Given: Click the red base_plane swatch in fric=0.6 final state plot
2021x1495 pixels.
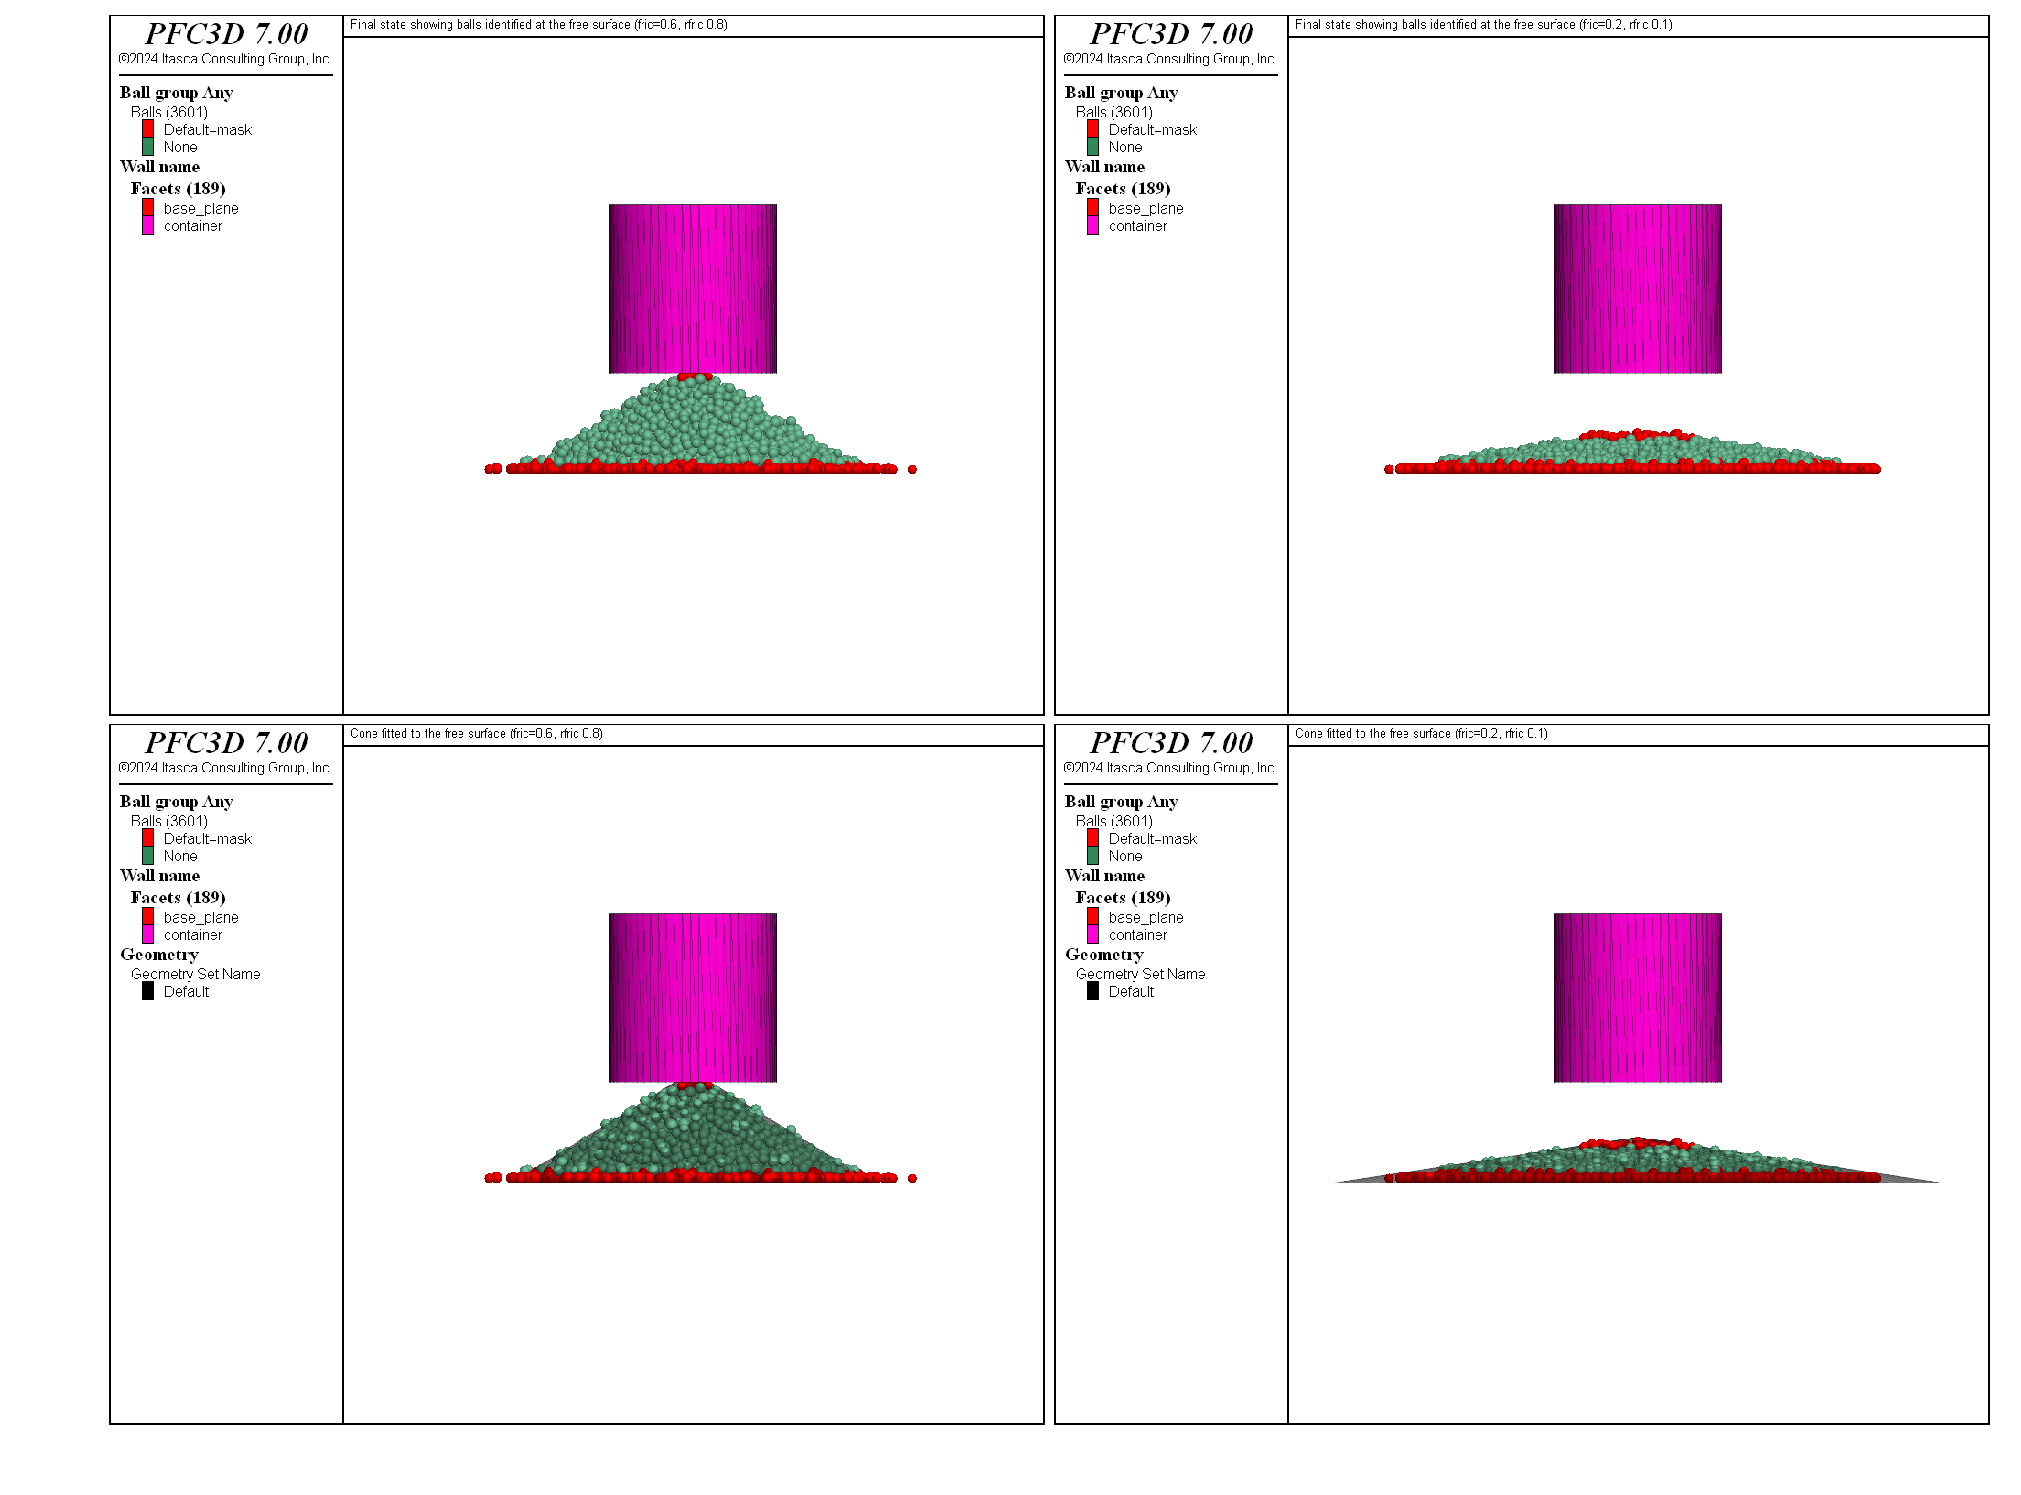Looking at the screenshot, I should 148,208.
